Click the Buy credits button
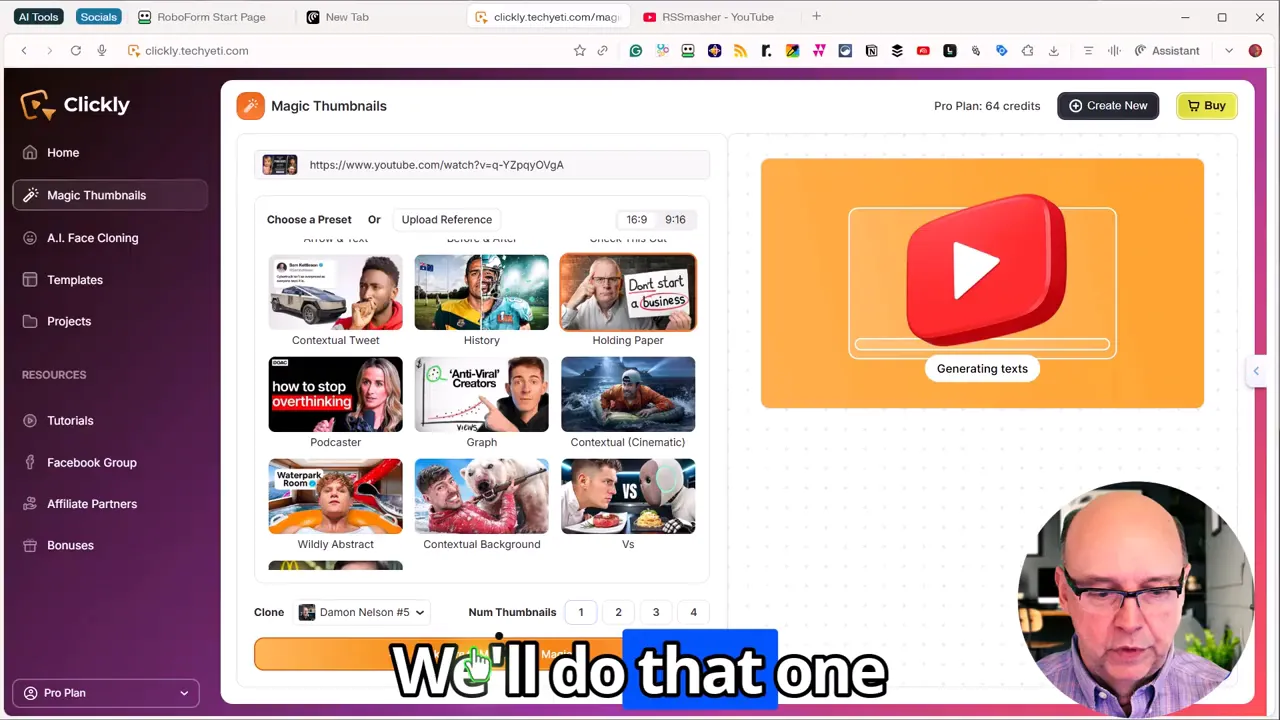The image size is (1280, 720). point(1207,105)
